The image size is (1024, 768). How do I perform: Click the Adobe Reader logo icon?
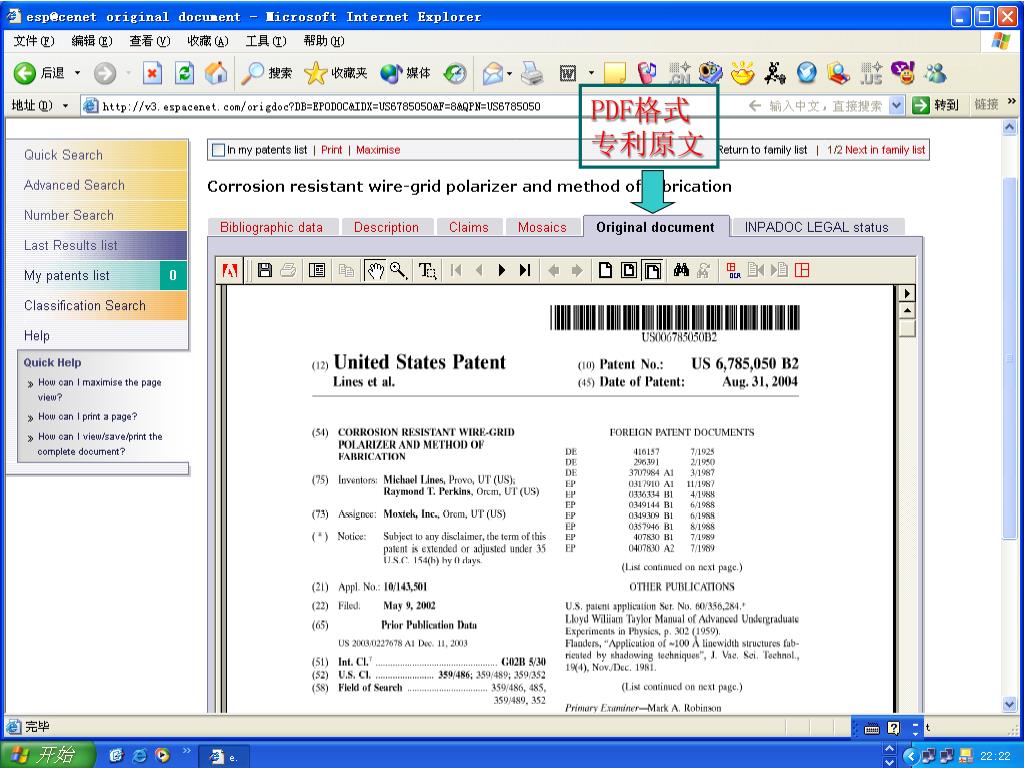click(x=230, y=270)
